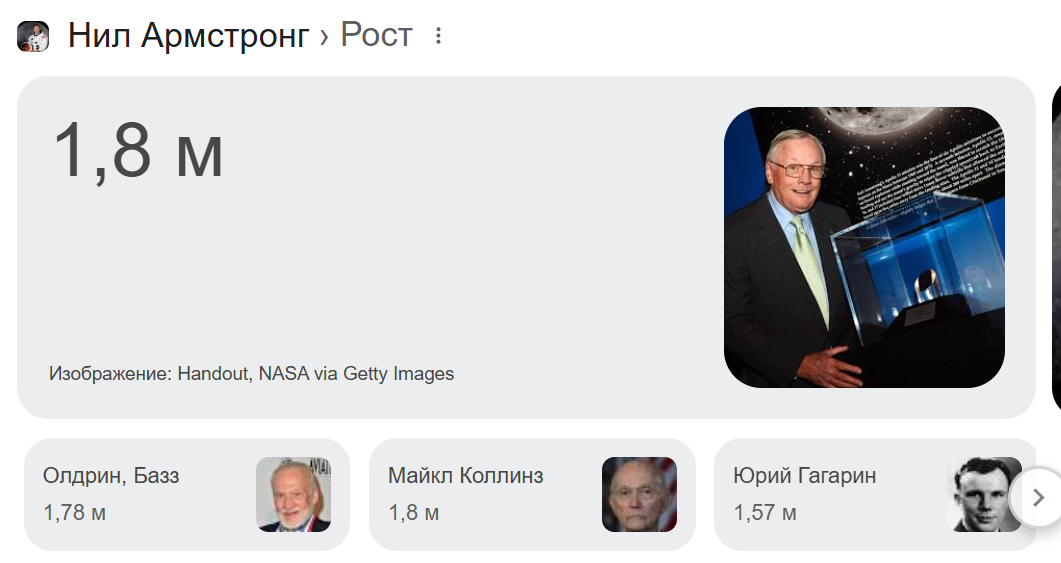Open Michael Collins's portrait thumbnail
This screenshot has width=1061, height=563.
pyautogui.click(x=639, y=494)
